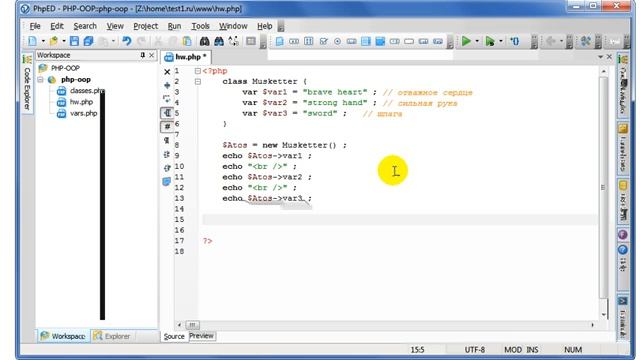Screen dimensions: 640x360
Task: Switch to the Source view tab
Action: coord(174,336)
